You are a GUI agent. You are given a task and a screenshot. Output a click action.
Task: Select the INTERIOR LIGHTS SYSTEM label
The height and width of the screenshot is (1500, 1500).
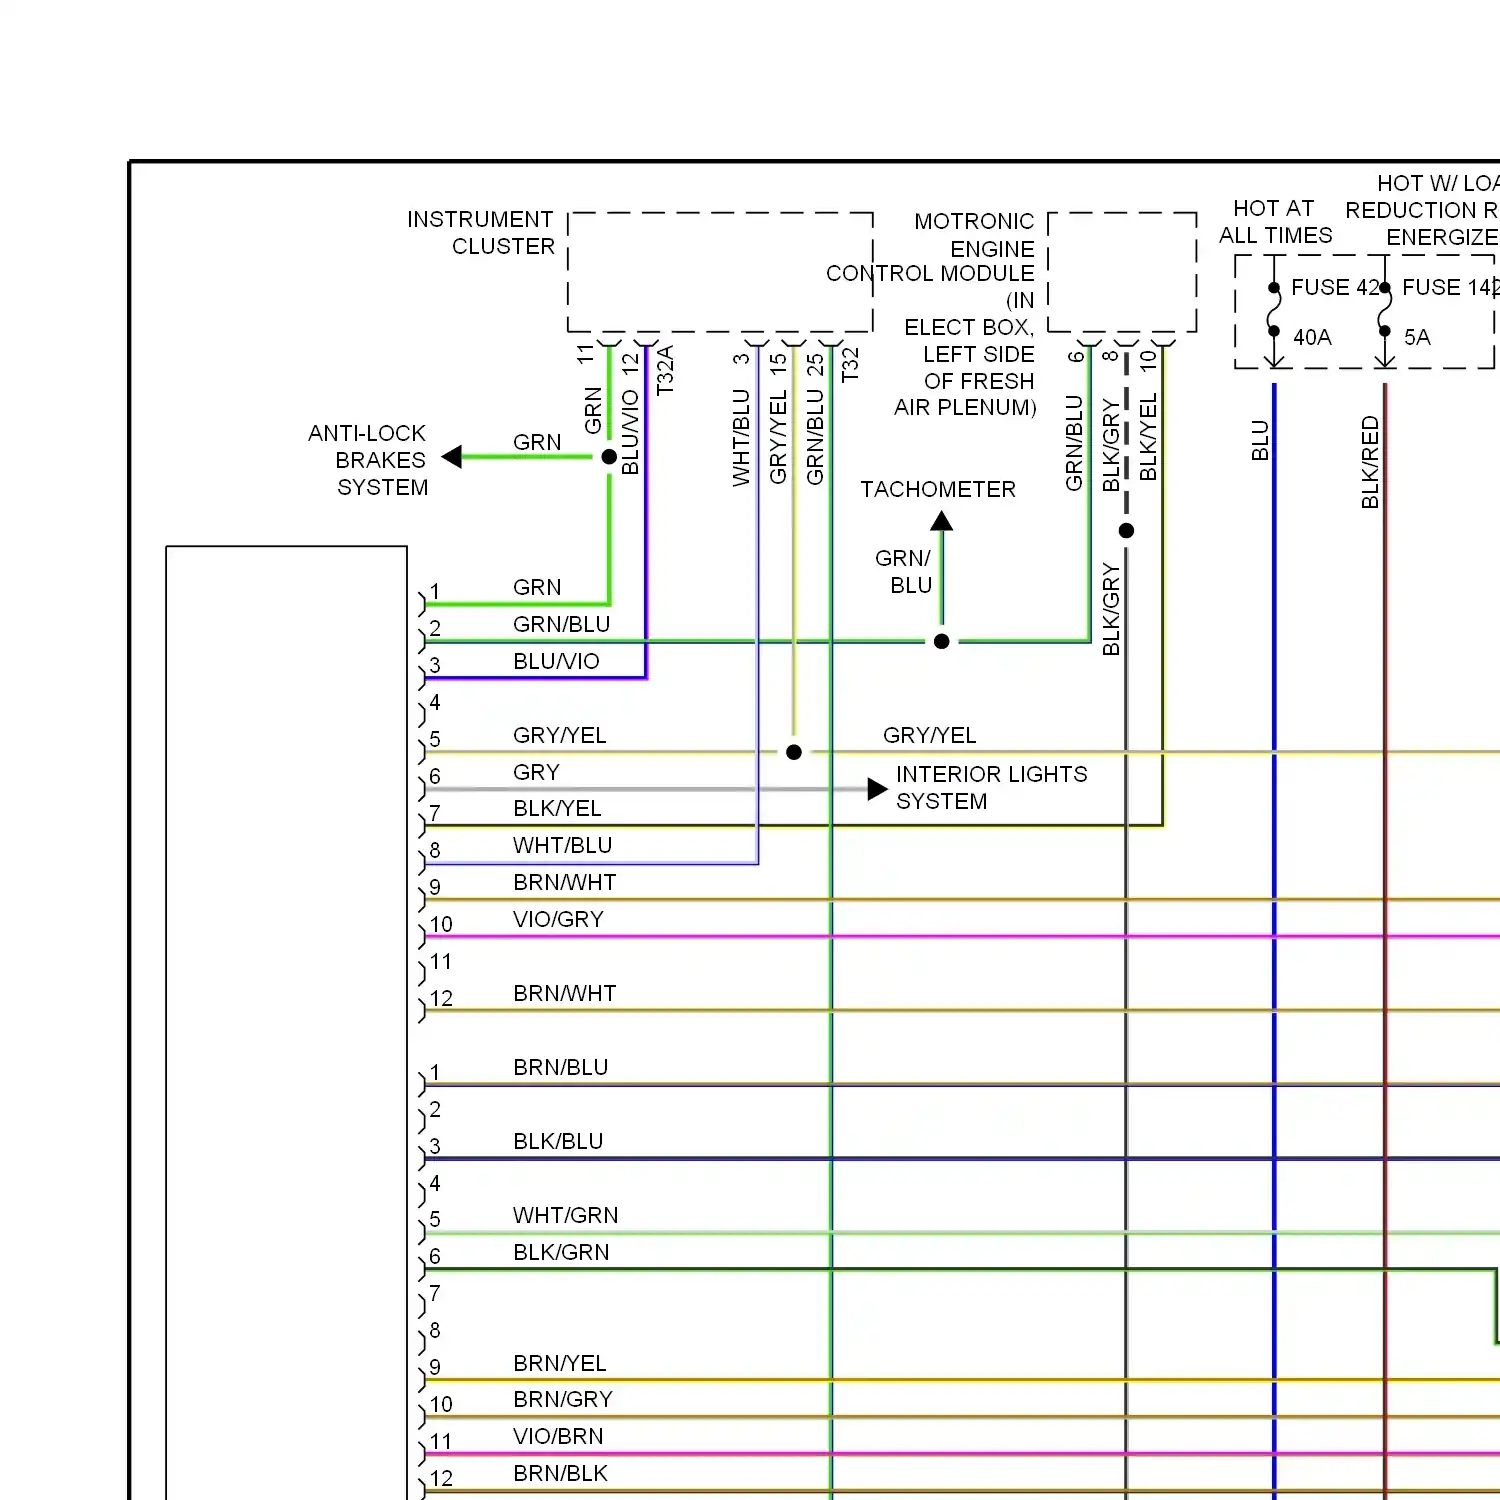point(991,788)
